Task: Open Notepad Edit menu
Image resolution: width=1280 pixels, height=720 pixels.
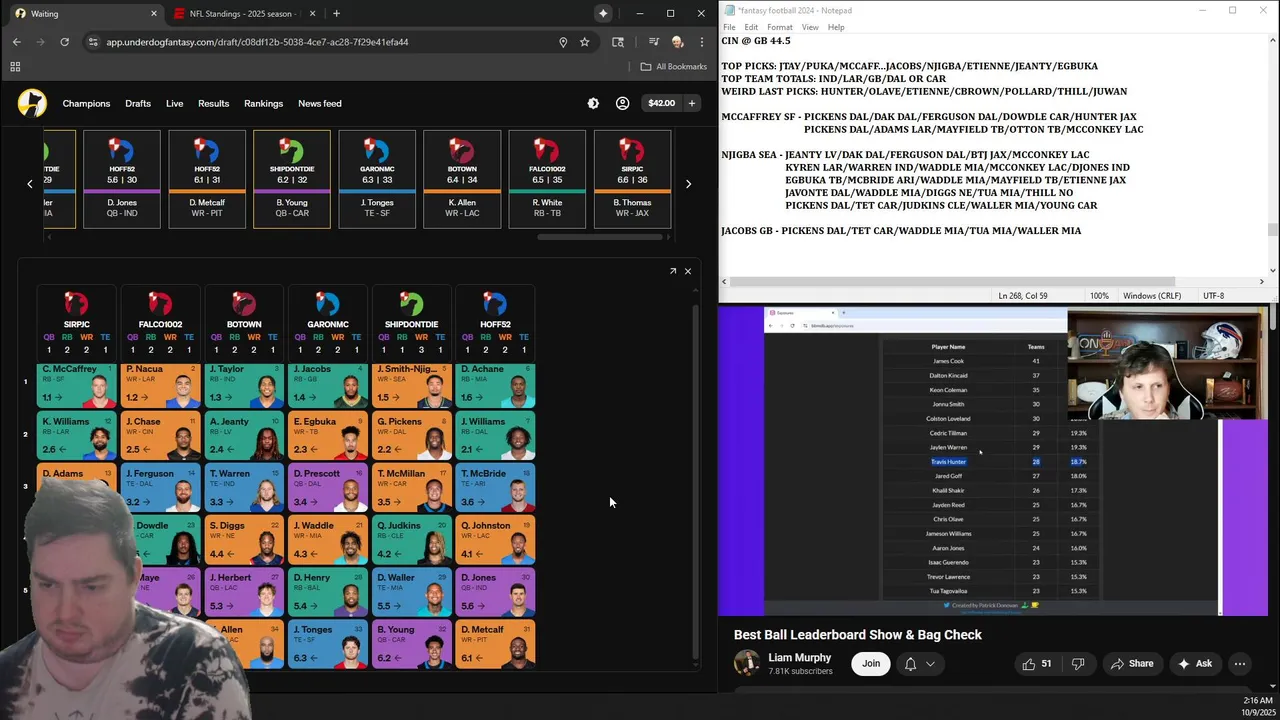Action: click(751, 27)
